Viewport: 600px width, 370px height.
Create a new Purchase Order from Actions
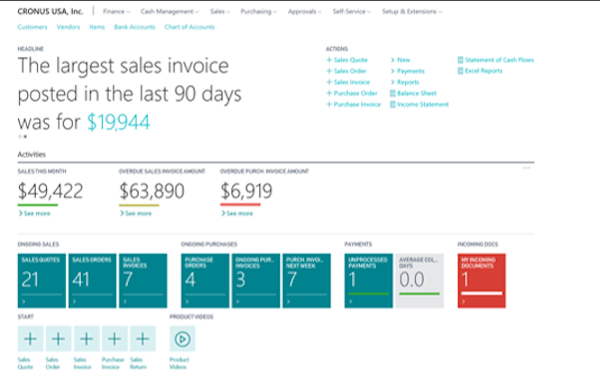point(352,93)
